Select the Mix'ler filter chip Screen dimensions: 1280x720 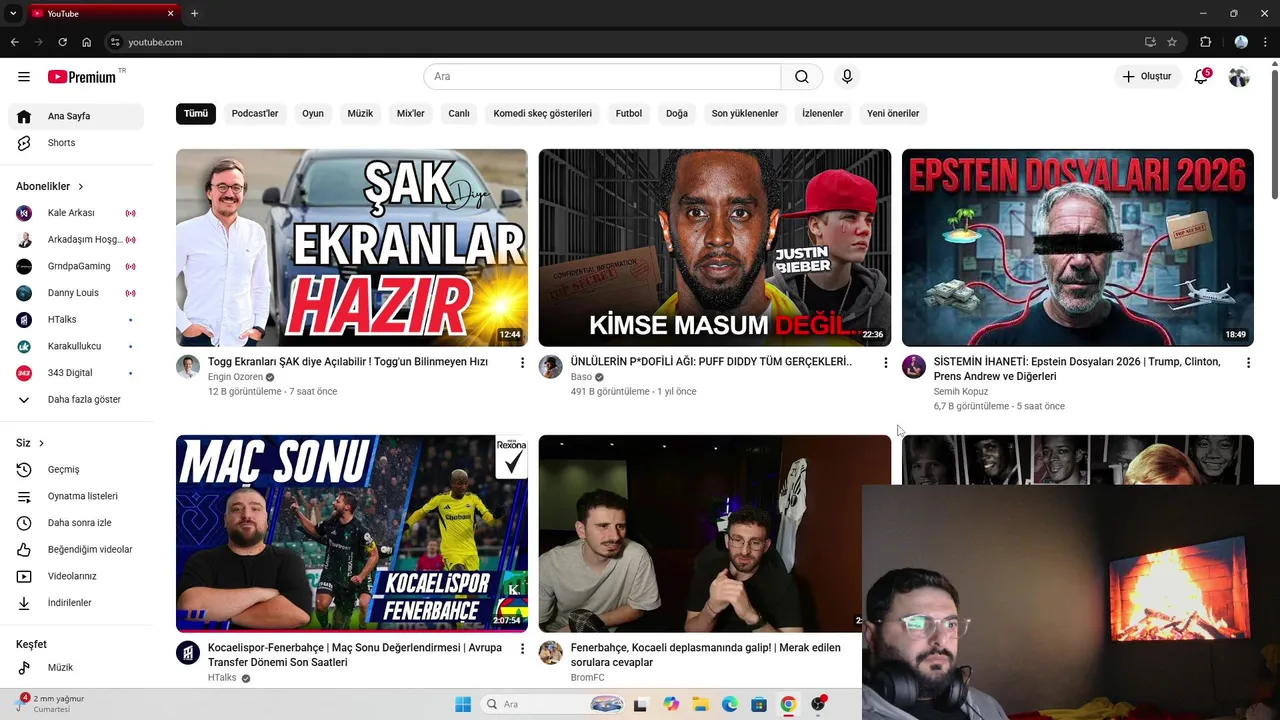(x=411, y=113)
